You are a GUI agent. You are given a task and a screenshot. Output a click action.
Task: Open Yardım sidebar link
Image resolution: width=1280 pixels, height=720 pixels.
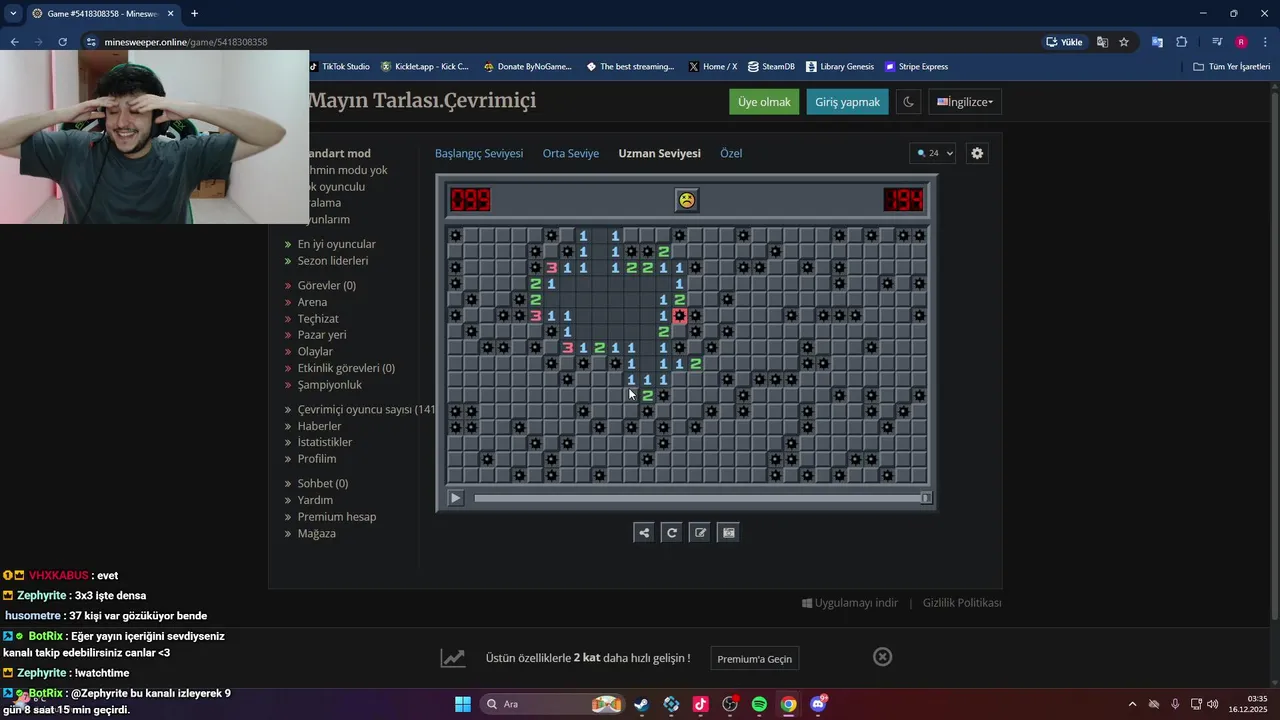[x=315, y=500]
